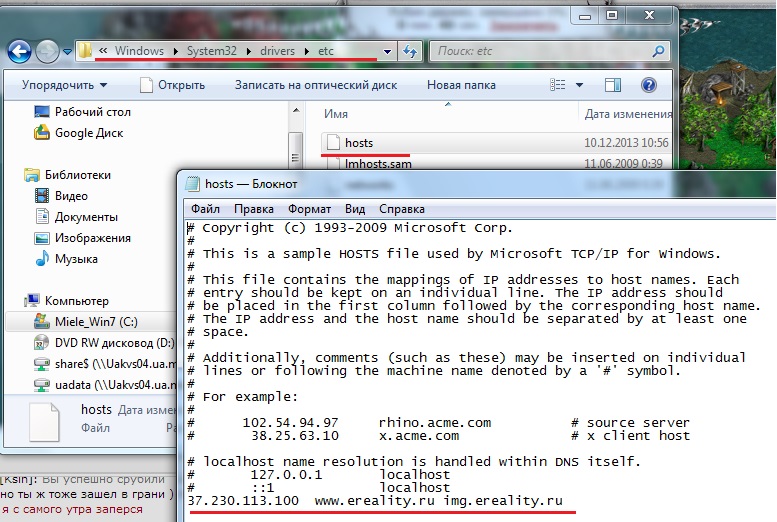Image resolution: width=777 pixels, height=522 pixels.
Task: Select drivers in the address path
Action: click(278, 51)
